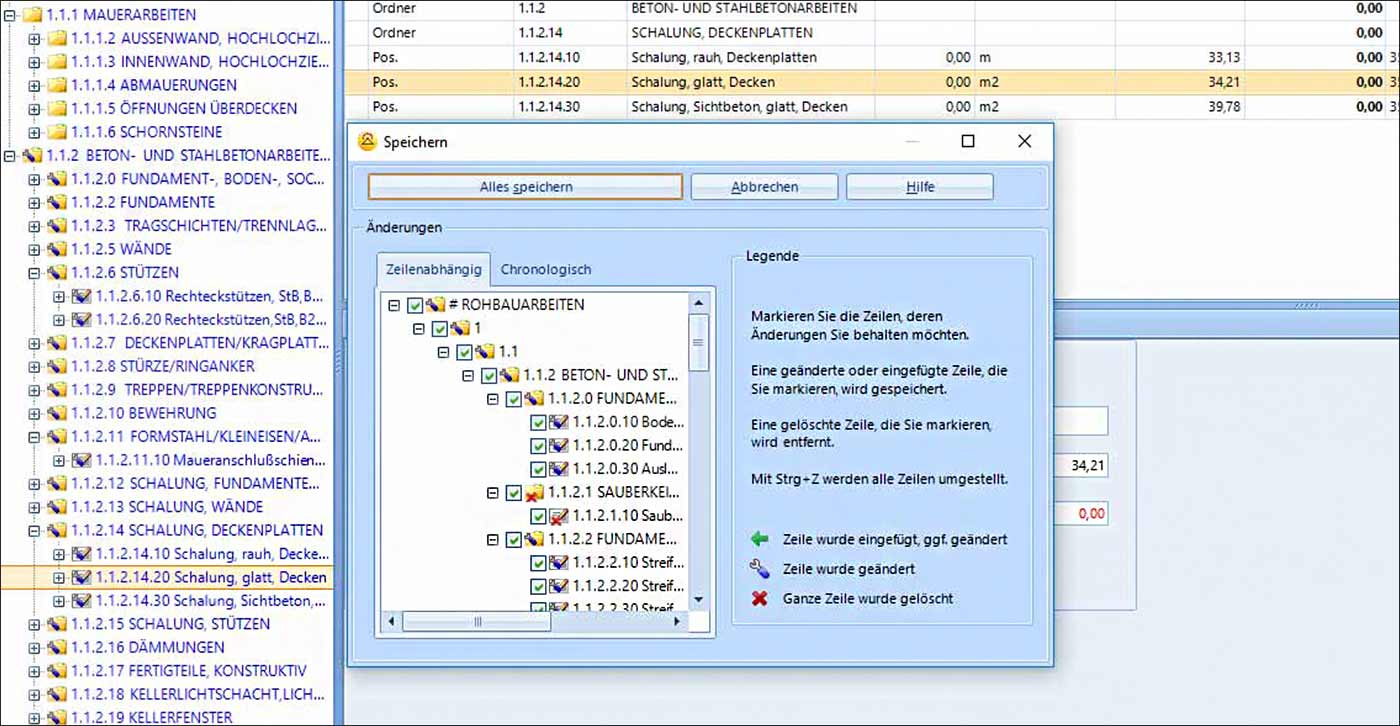
Task: Click the Speichern dialog title icon
Action: [367, 142]
